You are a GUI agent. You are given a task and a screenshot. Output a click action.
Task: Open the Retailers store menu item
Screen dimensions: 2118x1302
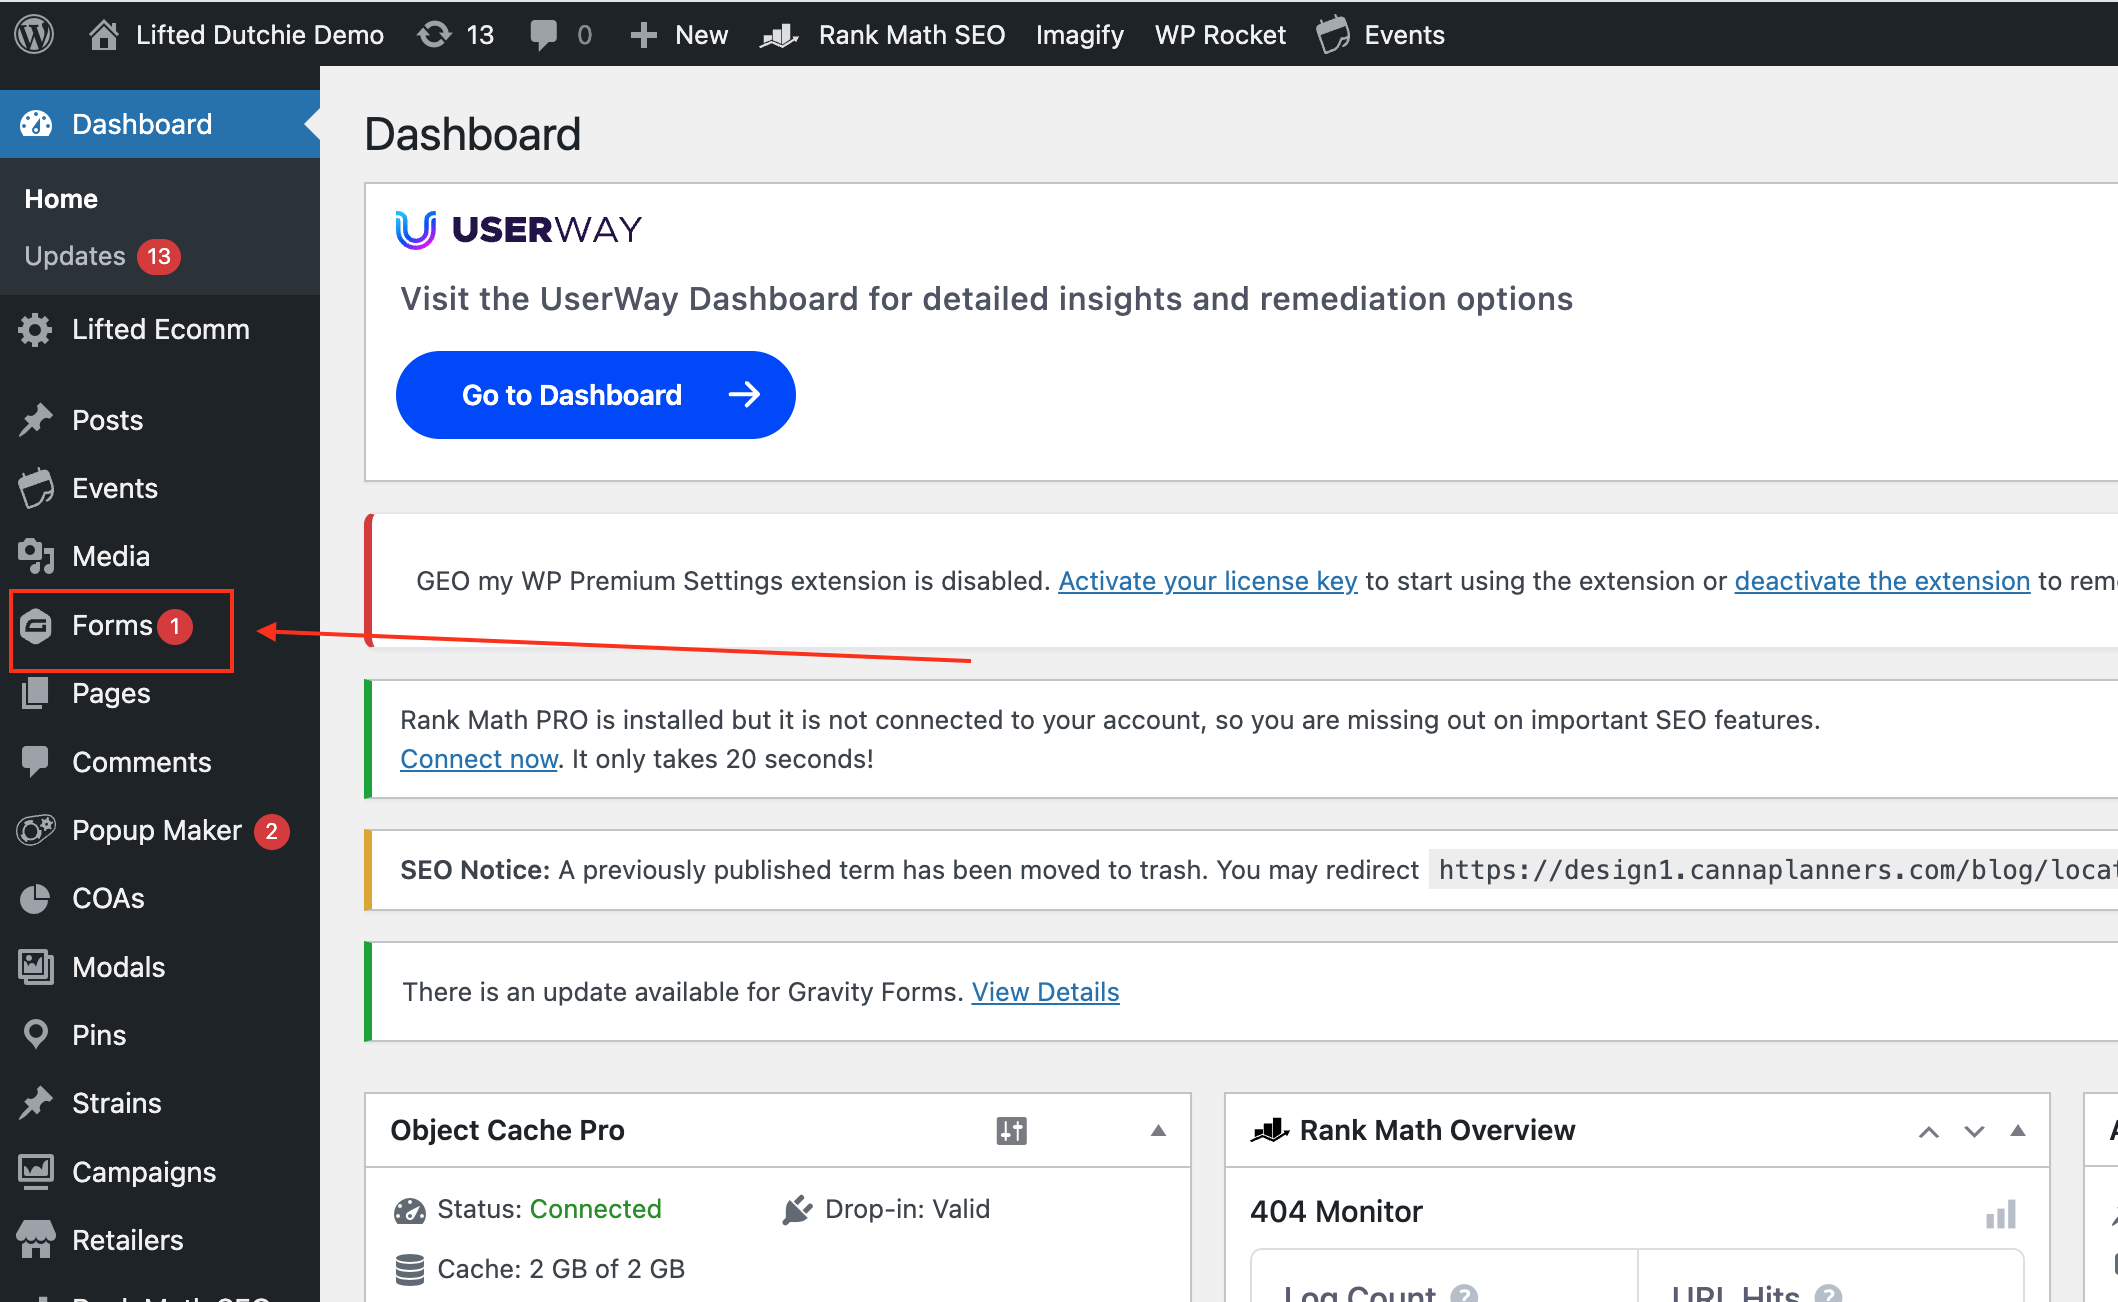[x=127, y=1240]
